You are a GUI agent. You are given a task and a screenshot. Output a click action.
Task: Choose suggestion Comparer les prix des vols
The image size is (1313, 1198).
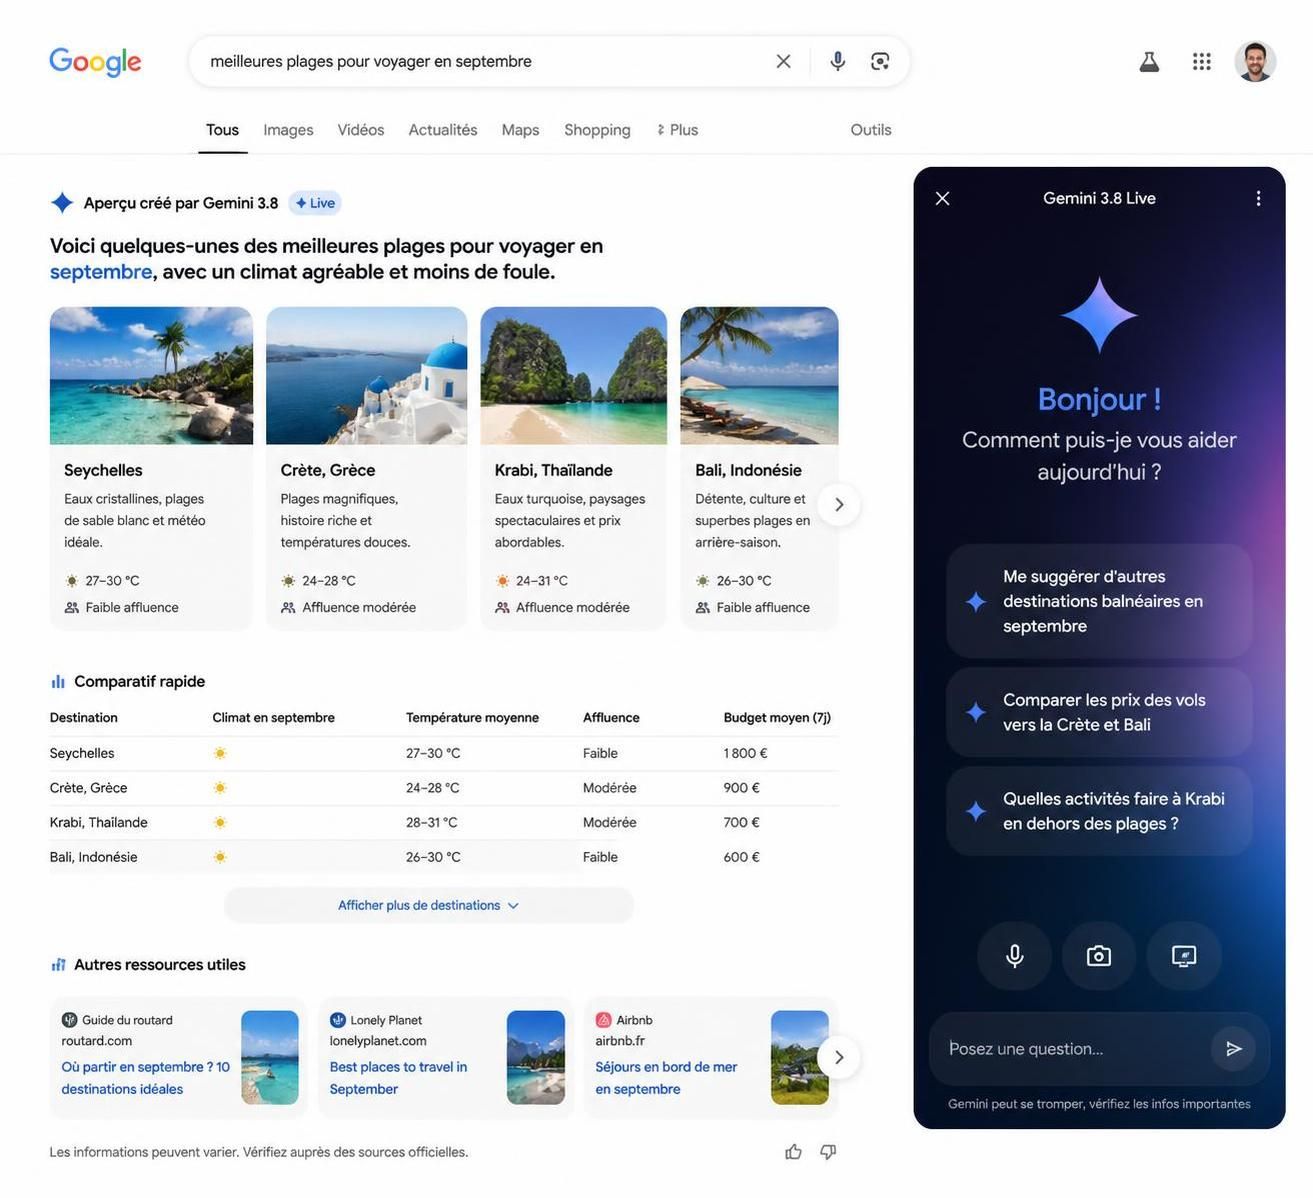1099,712
